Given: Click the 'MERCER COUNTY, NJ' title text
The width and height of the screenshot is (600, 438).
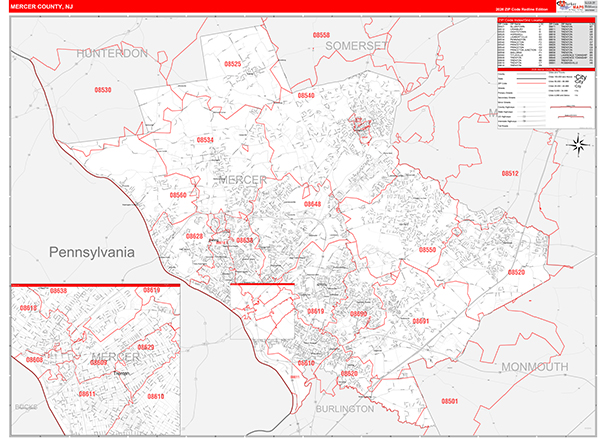Looking at the screenshot, I should (x=42, y=7).
